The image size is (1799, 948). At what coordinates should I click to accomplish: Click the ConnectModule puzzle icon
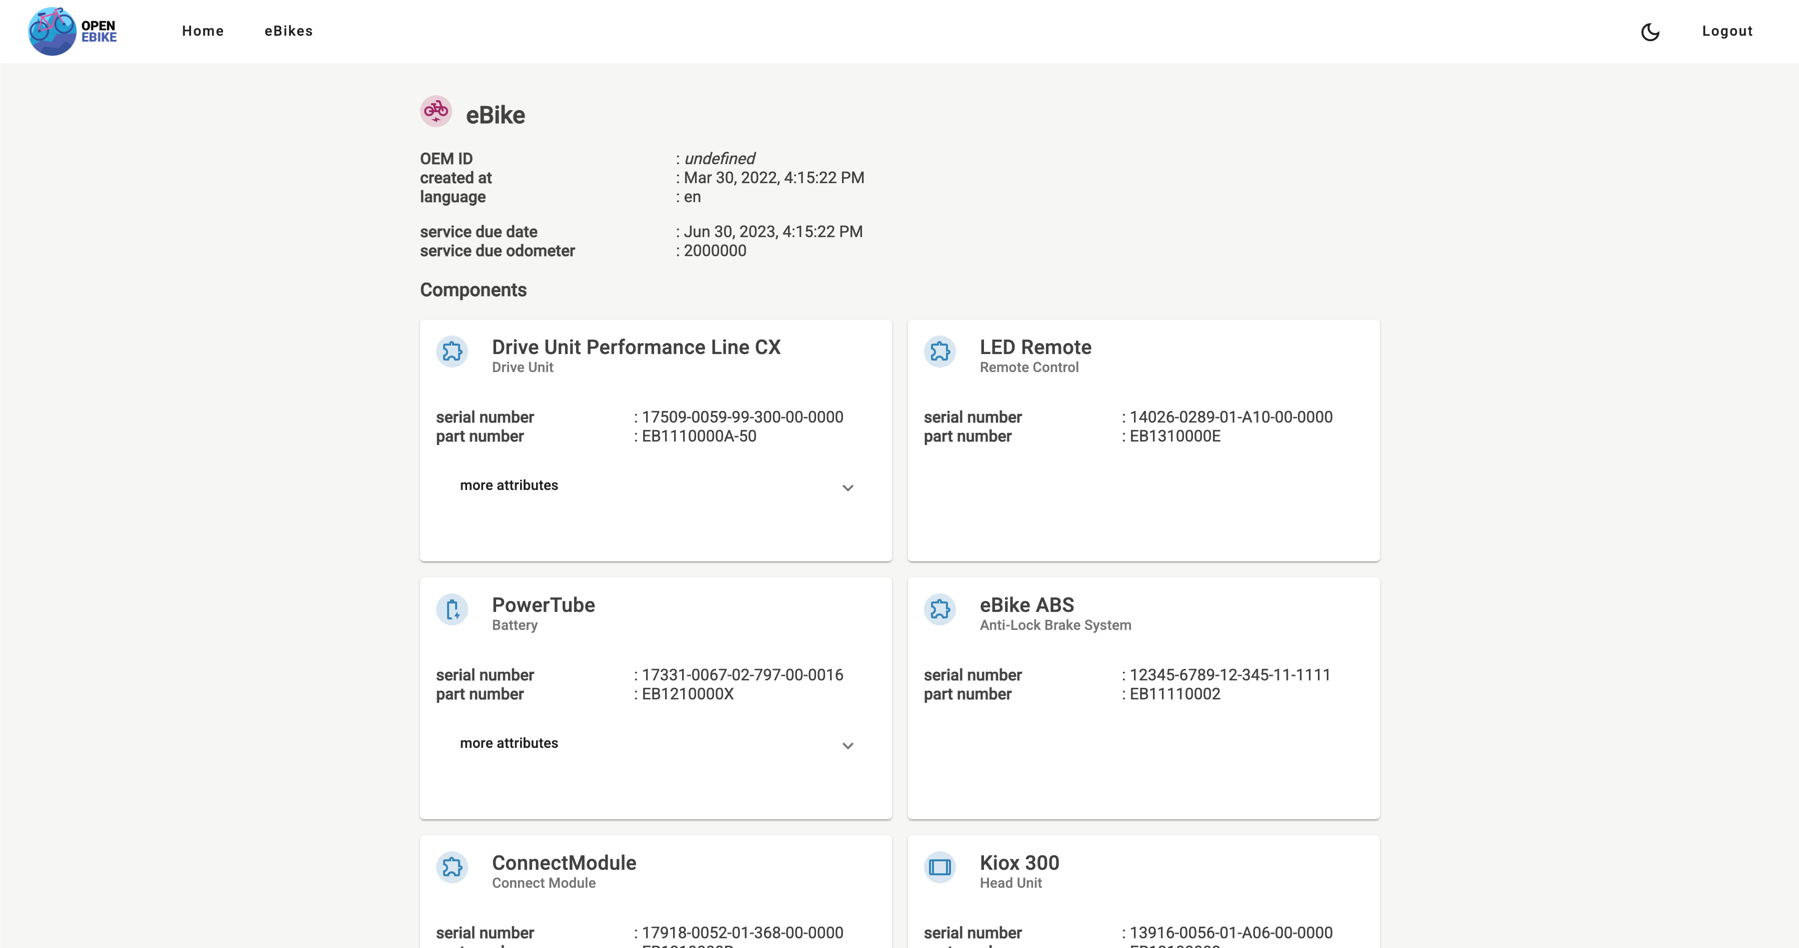coord(452,867)
